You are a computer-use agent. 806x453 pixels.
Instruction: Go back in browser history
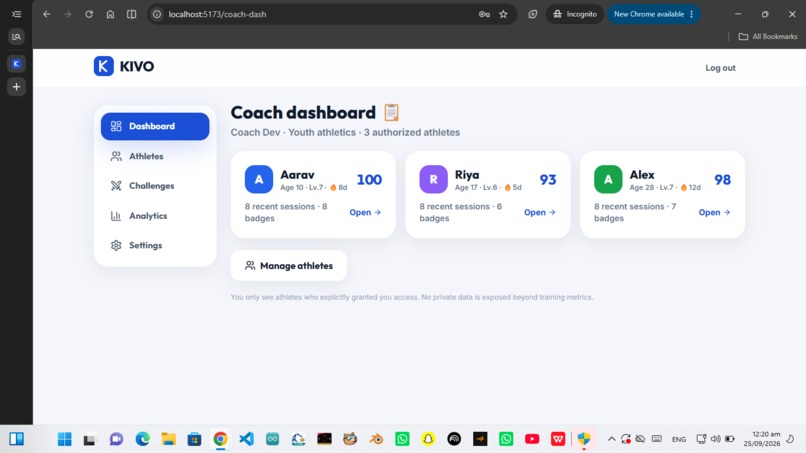pyautogui.click(x=47, y=14)
